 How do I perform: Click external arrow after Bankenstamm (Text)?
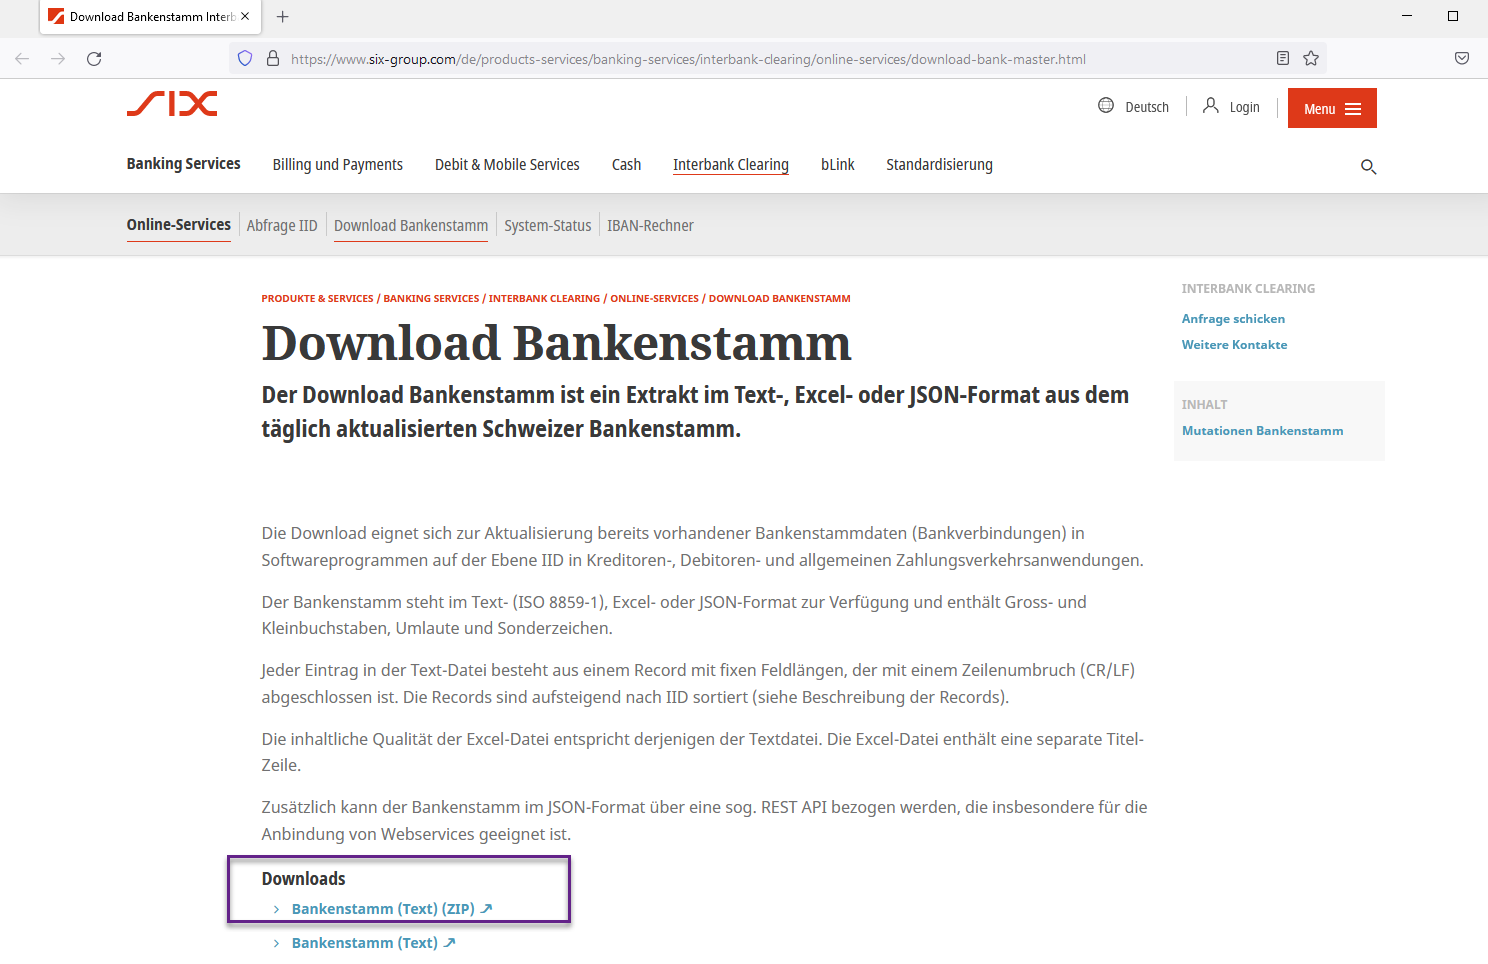click(450, 943)
